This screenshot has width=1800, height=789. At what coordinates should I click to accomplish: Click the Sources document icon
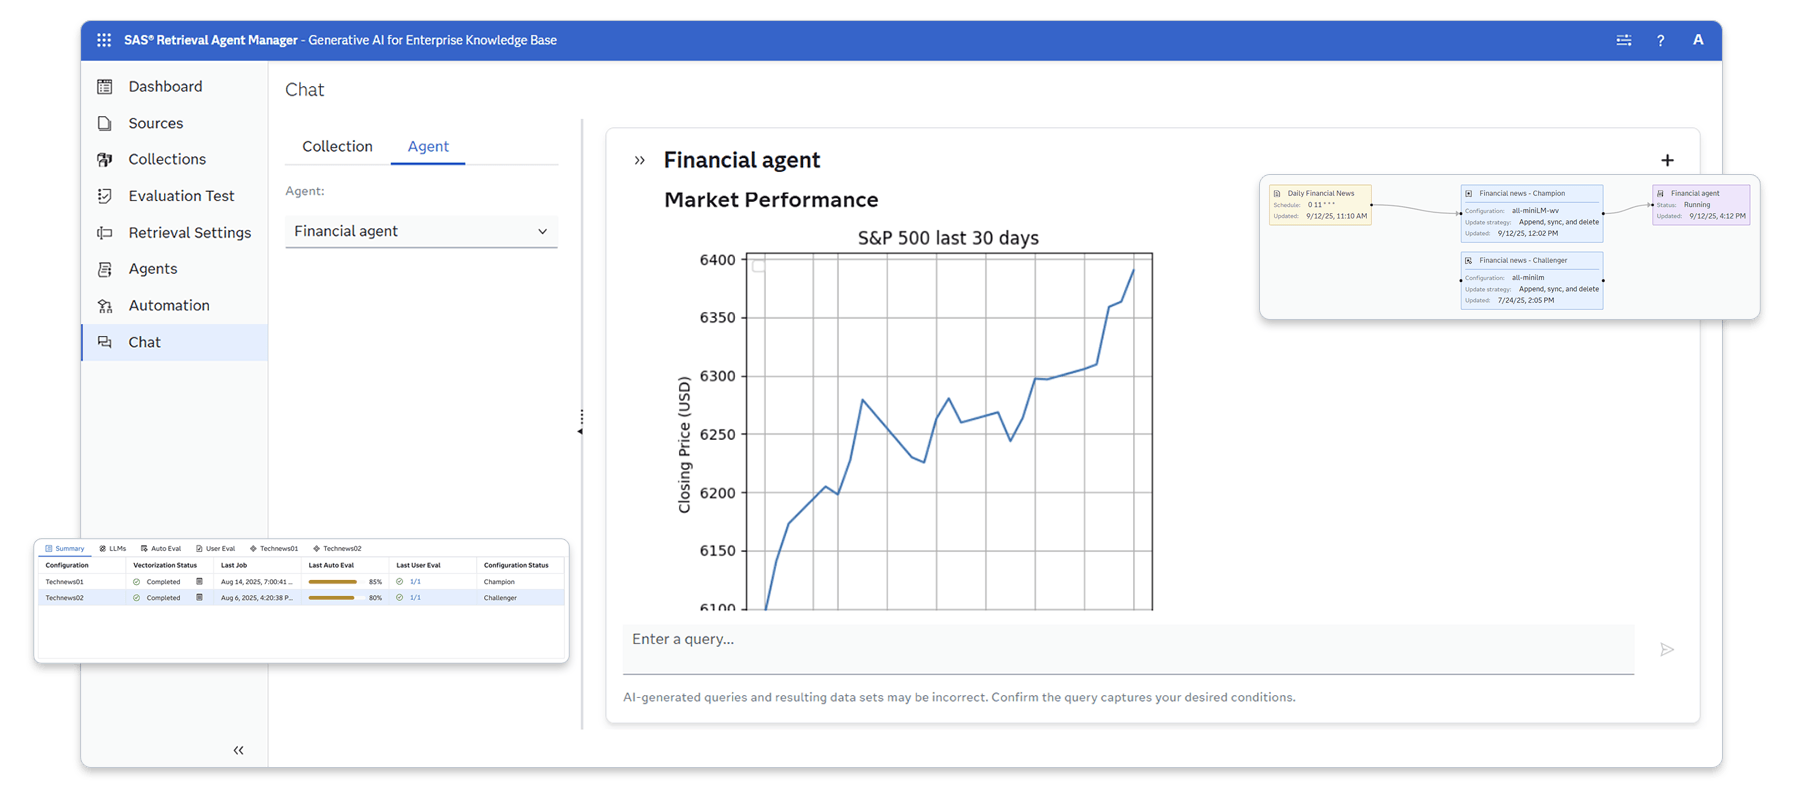(x=105, y=123)
